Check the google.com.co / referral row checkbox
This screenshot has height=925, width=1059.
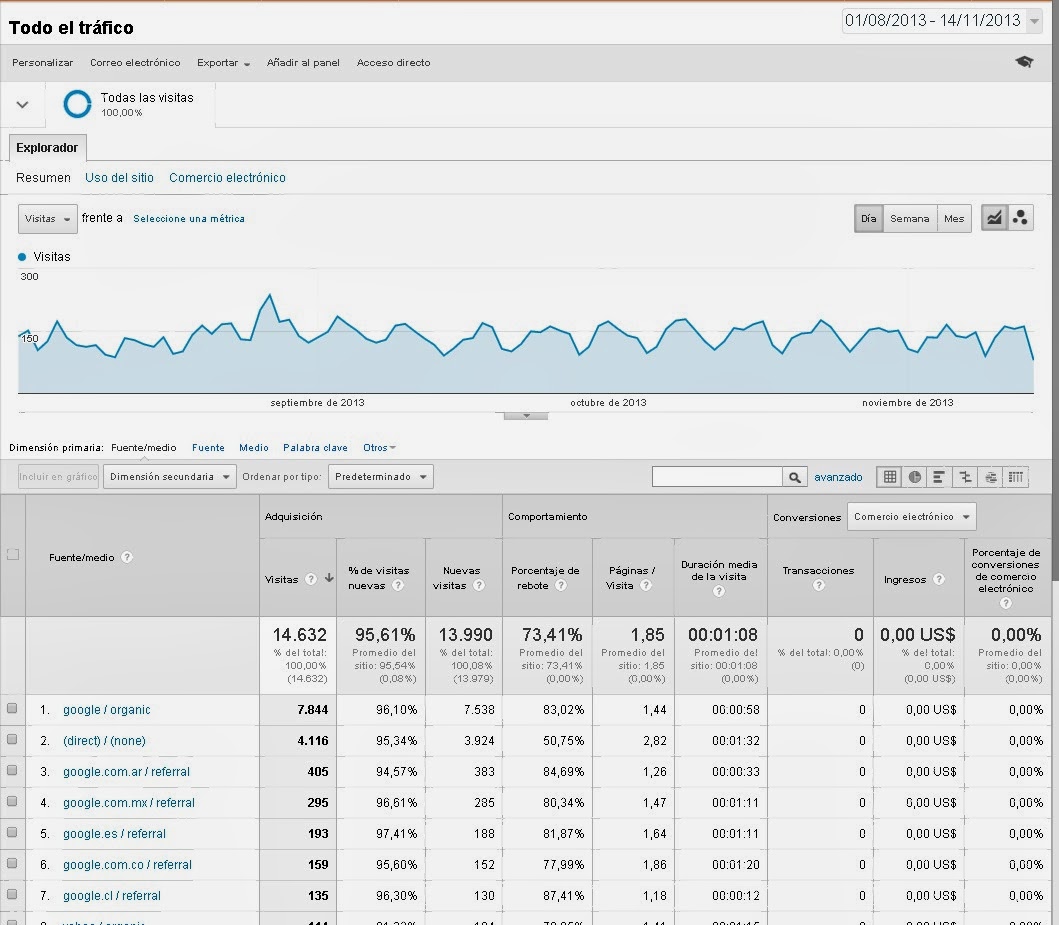[x=11, y=863]
